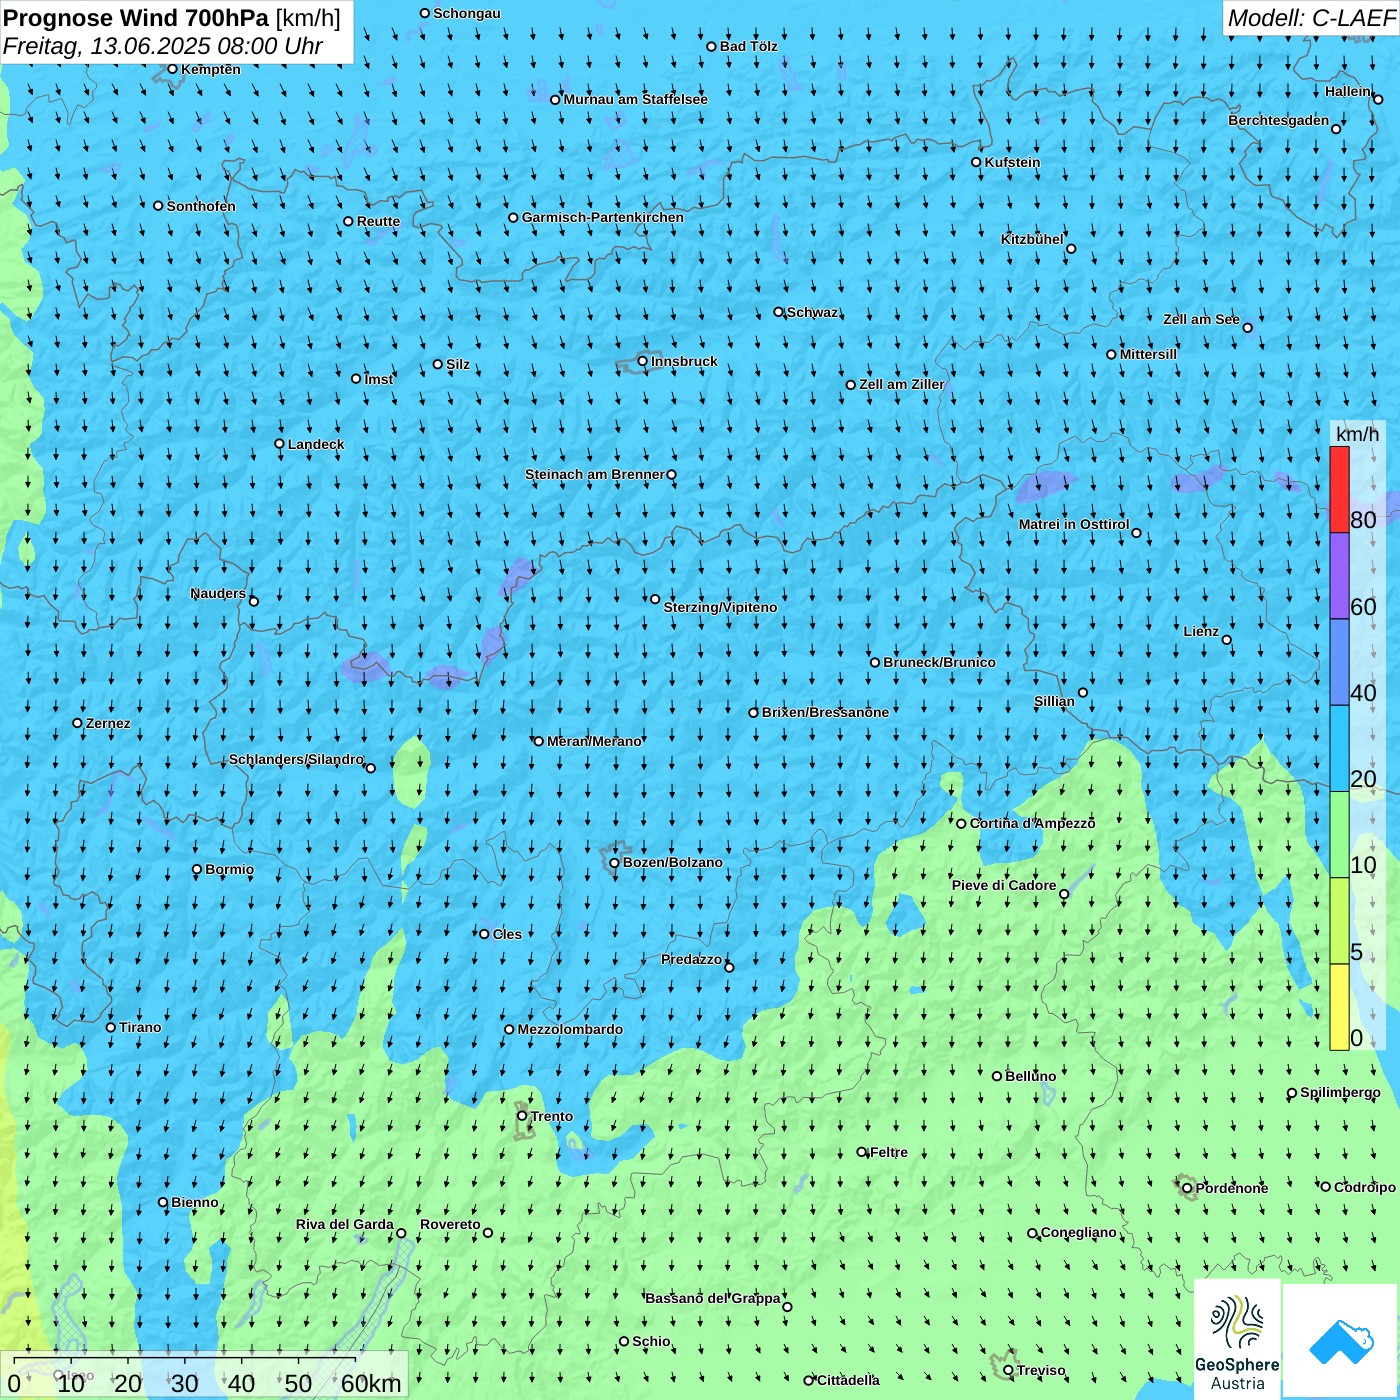Image resolution: width=1400 pixels, height=1400 pixels.
Task: Click the 'Spilimbergo' label
Action: 1340,1092
